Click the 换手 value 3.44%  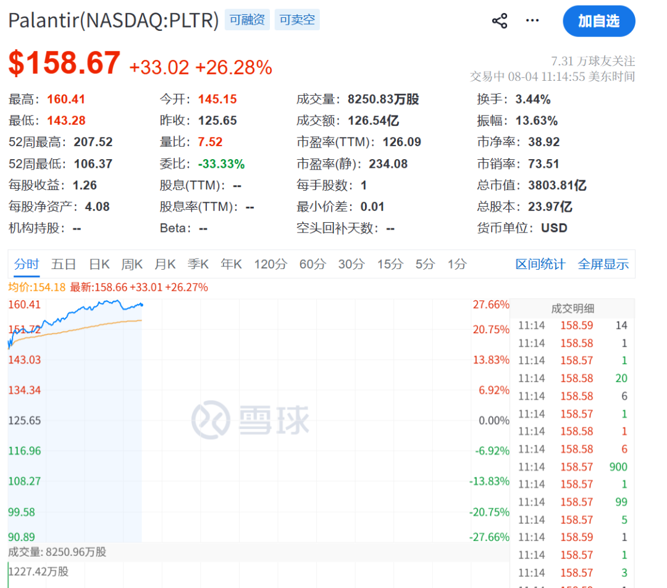tap(533, 99)
